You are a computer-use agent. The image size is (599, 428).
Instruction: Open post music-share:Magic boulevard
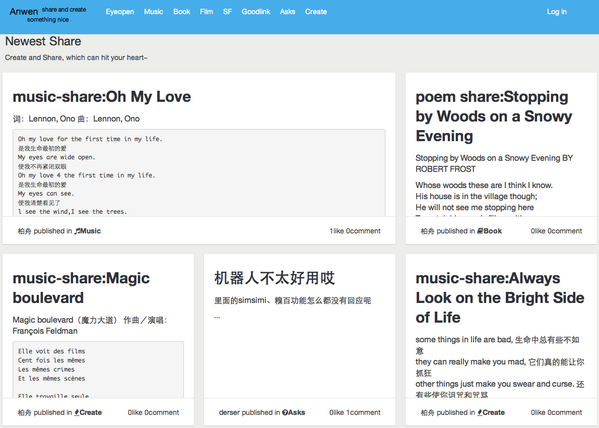tap(81, 288)
